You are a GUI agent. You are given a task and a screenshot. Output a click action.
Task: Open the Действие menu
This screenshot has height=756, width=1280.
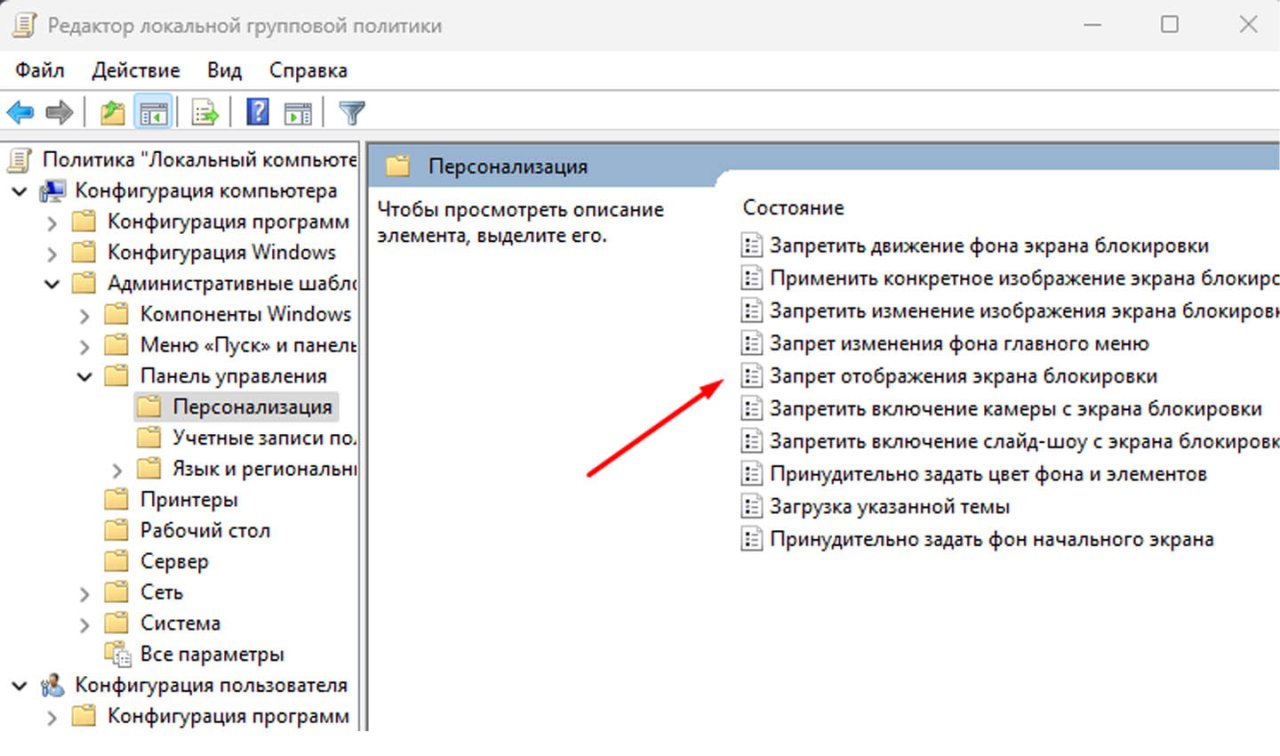click(x=136, y=70)
